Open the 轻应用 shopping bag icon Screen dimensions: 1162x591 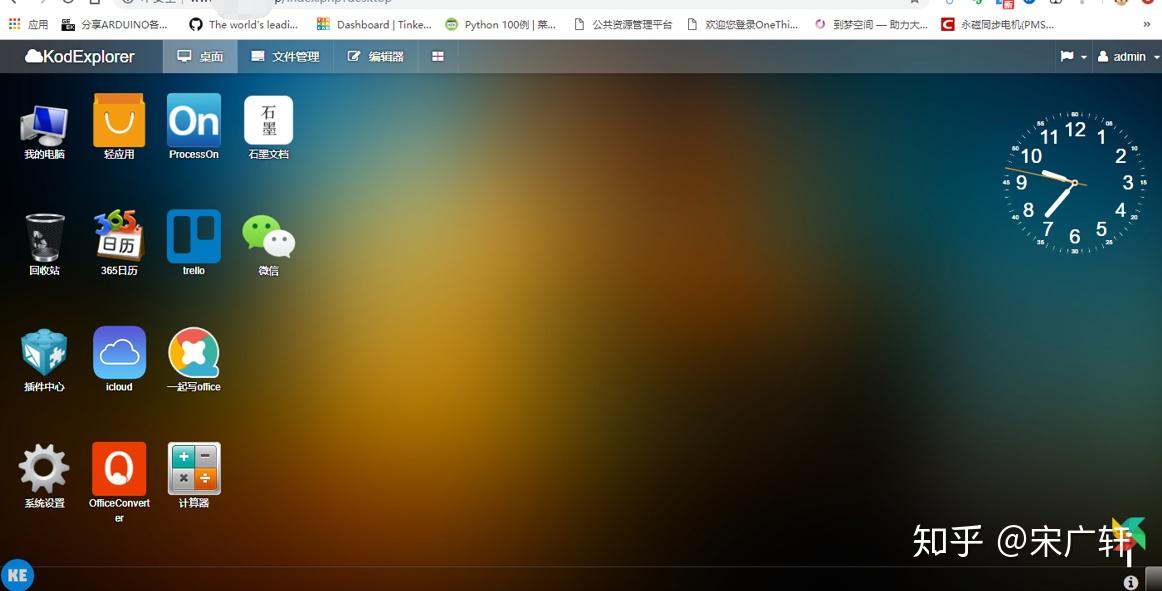[119, 120]
